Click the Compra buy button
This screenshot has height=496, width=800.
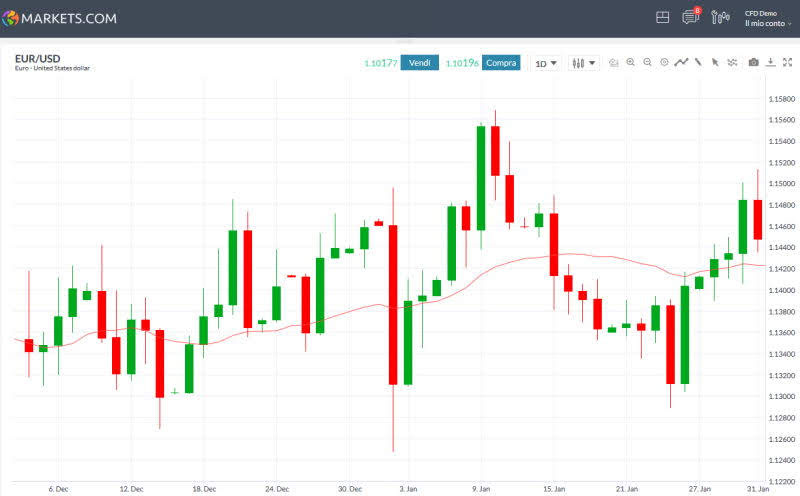point(501,63)
